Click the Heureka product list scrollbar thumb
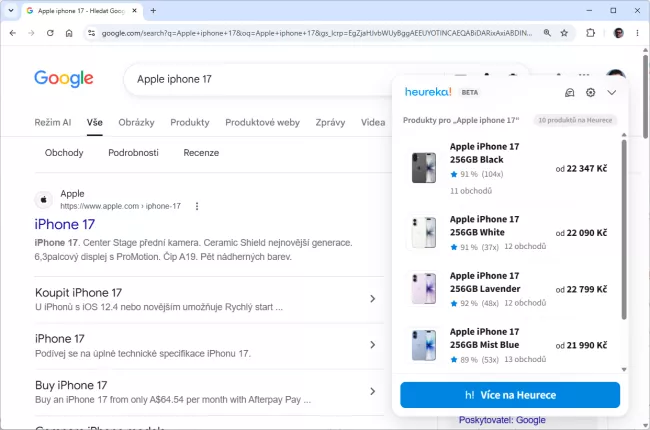 (x=624, y=230)
